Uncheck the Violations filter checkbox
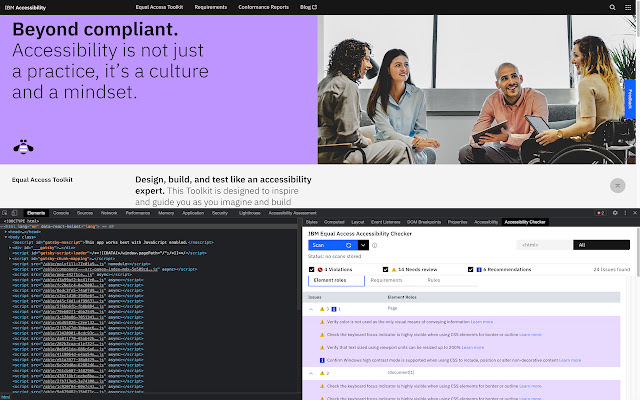Viewport: 640px width, 400px height. tap(312, 270)
